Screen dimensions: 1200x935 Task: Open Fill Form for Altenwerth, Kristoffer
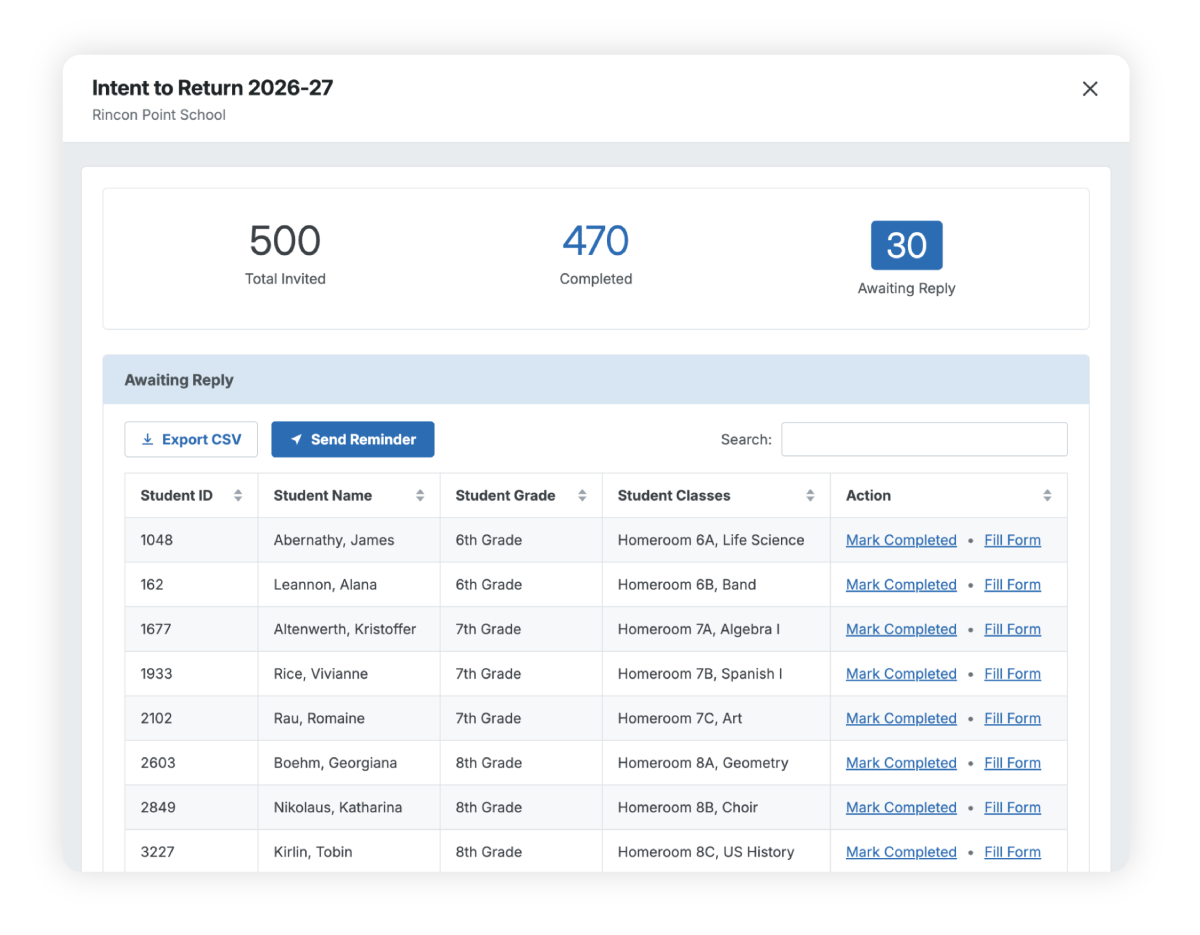[1012, 629]
